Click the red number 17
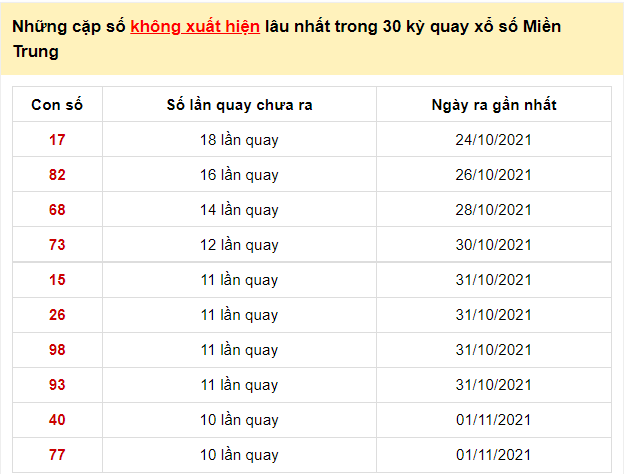Screen dimensions: 624x474 click(57, 140)
